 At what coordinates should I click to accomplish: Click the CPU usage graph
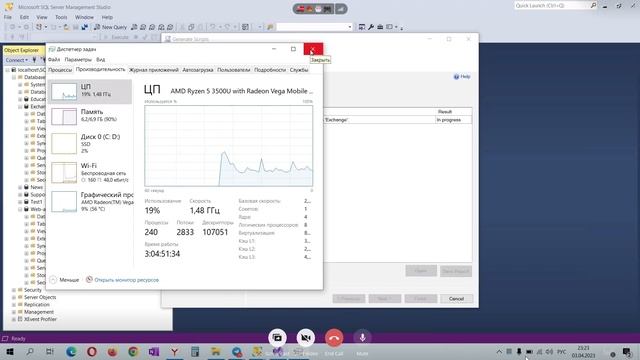(x=229, y=146)
